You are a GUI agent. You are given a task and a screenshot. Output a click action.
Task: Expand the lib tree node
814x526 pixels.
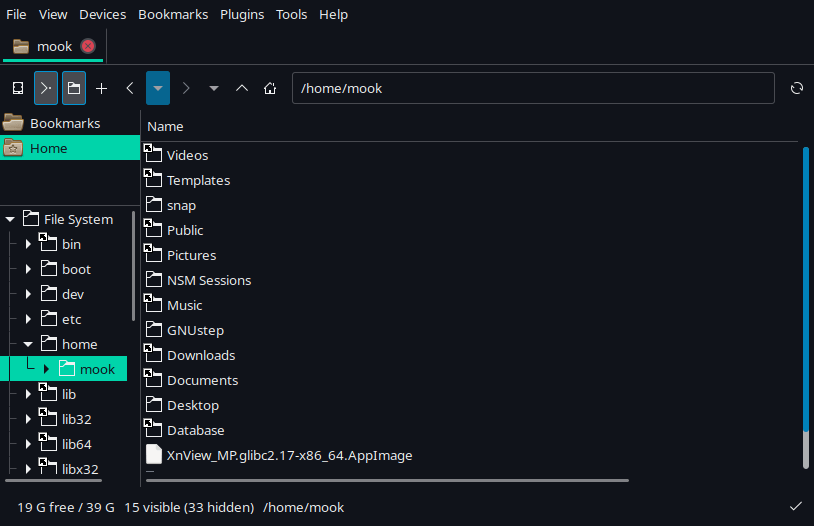point(28,394)
